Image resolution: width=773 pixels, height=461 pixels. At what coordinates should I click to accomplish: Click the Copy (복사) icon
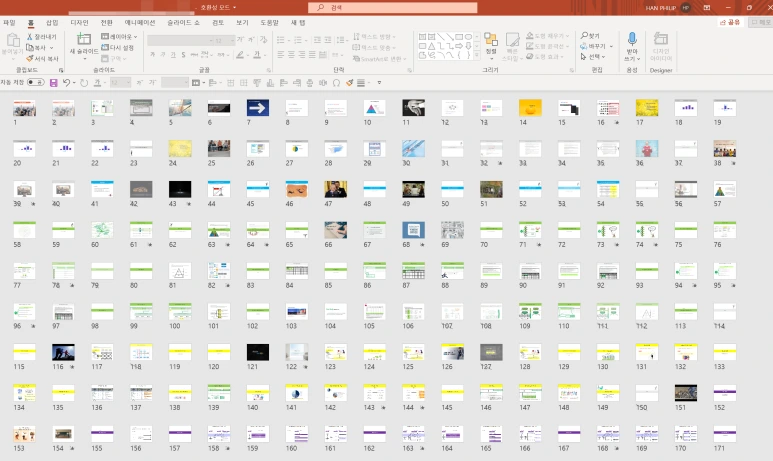(x=30, y=48)
